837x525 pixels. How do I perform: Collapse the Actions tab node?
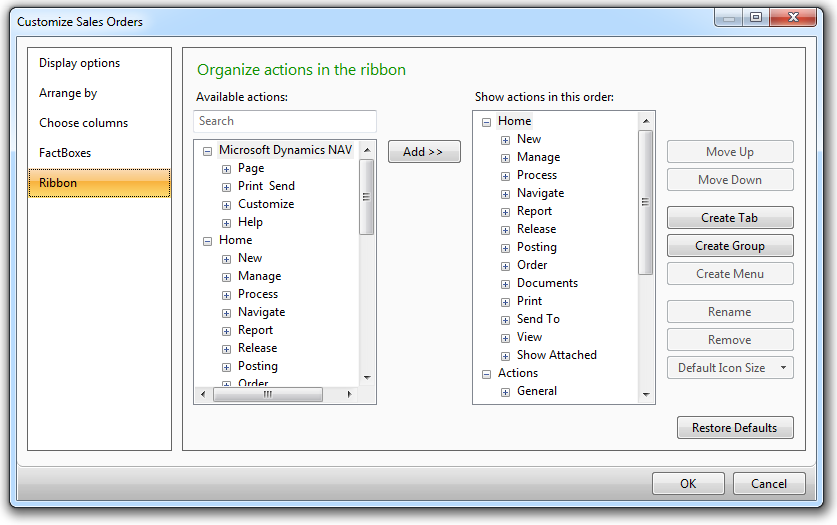click(486, 374)
